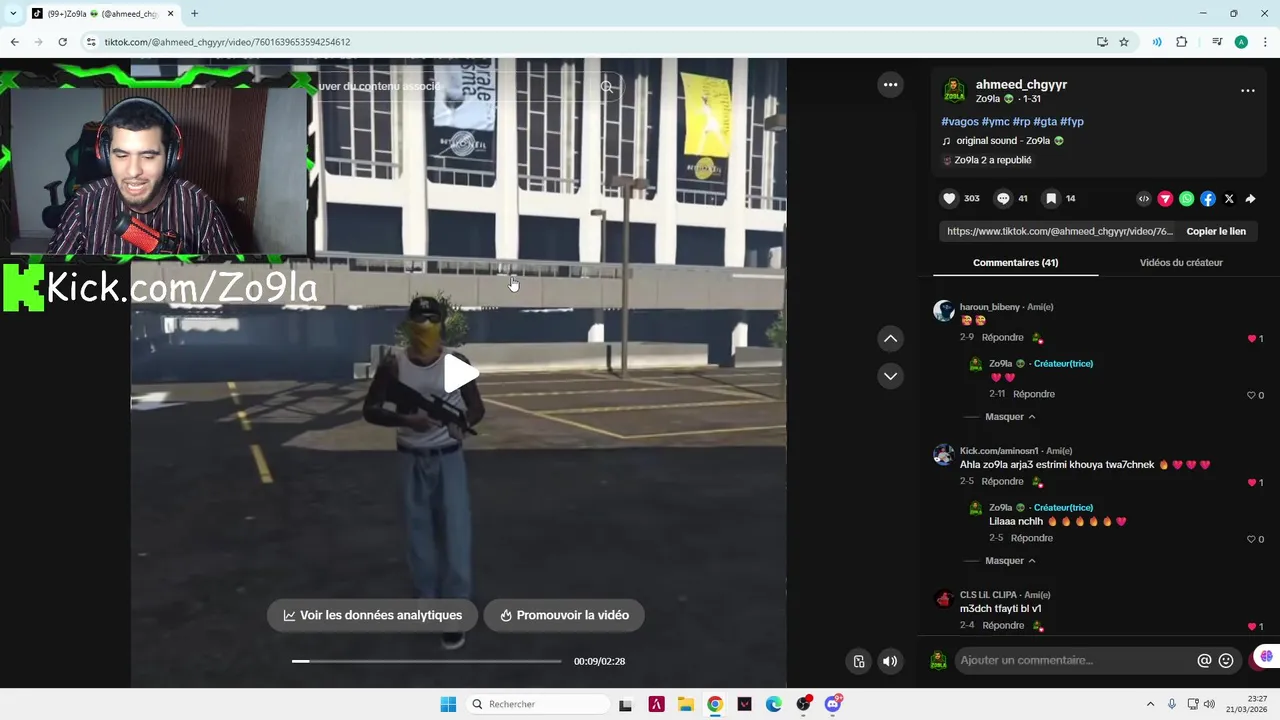
Task: Open the emoji picker in comment box
Action: point(1226,660)
